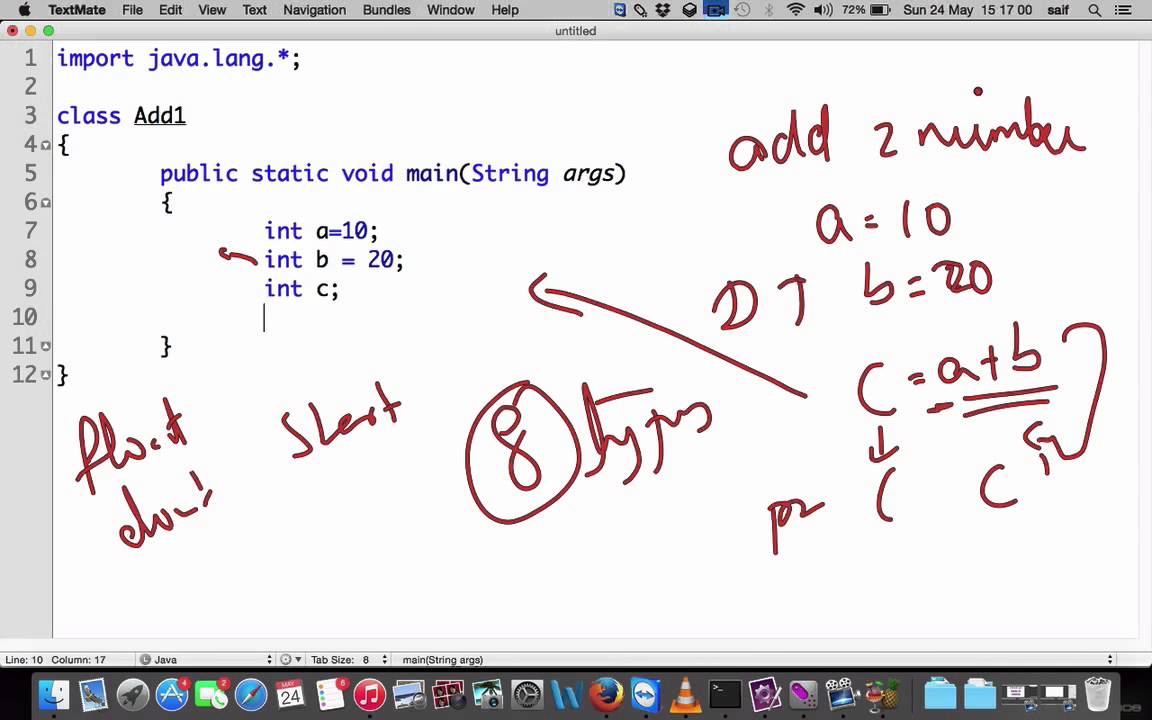The image size is (1152, 720).
Task: Open the volume control in menu bar
Action: [823, 10]
